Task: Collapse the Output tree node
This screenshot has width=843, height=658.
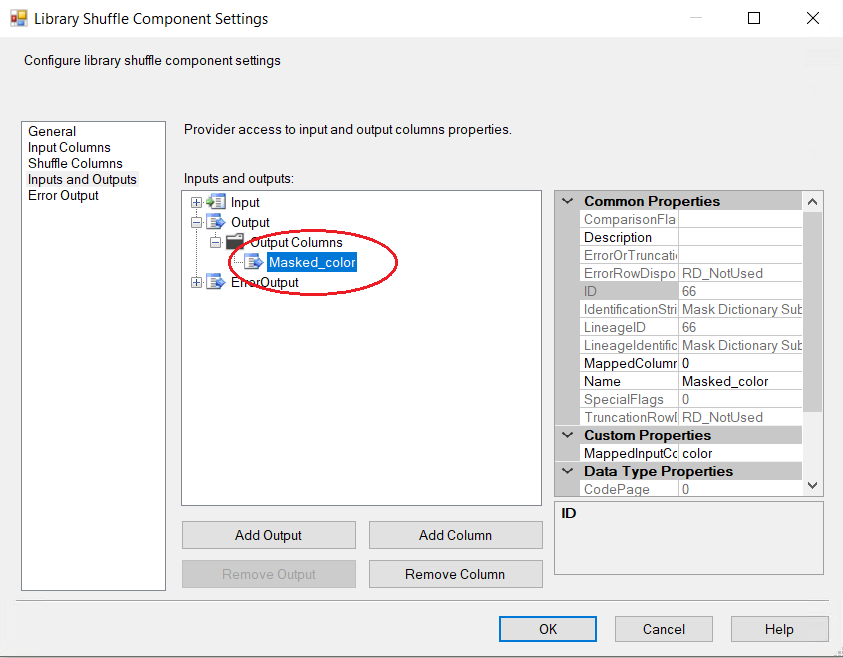Action: (x=196, y=222)
